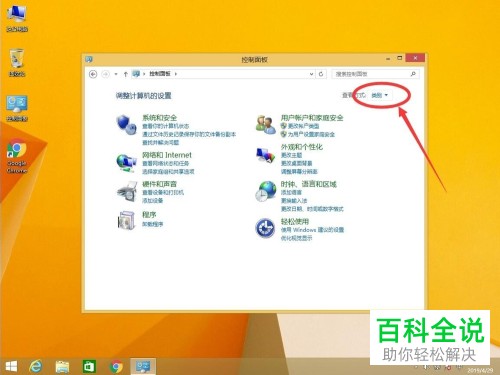
Task: Click the 控制面板 breadcrumb segment
Action: 160,74
